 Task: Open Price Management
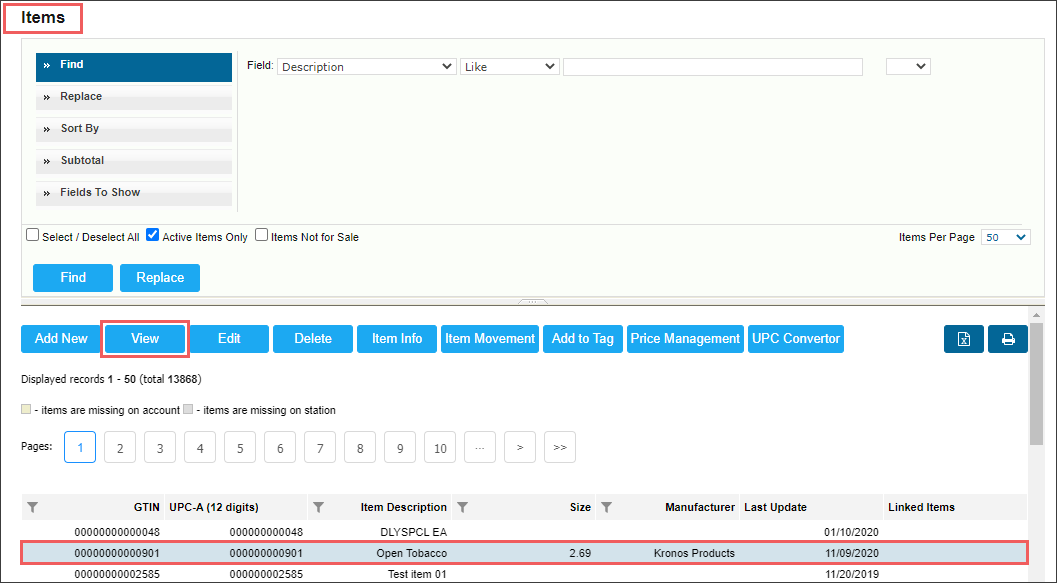pos(685,339)
